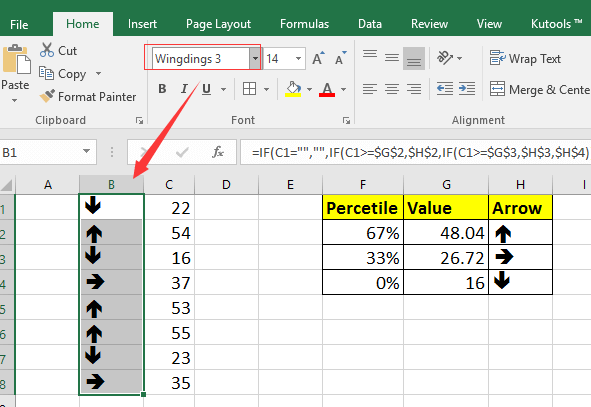This screenshot has height=407, width=591.
Task: Increase font size with larger A icon
Action: click(318, 58)
